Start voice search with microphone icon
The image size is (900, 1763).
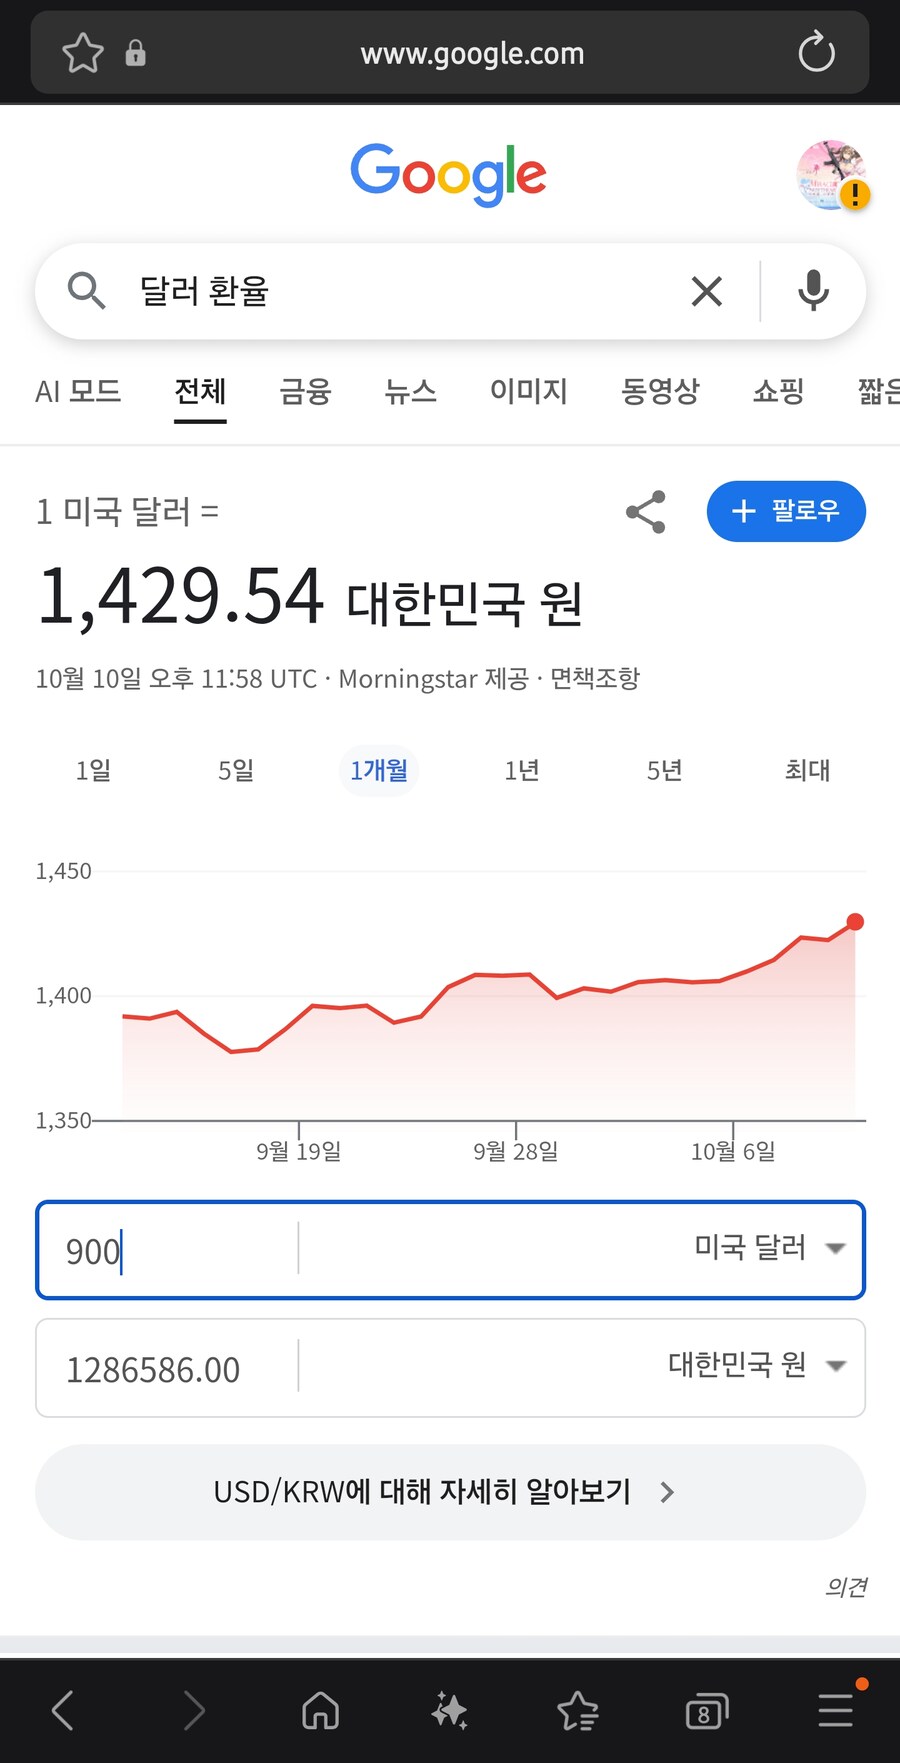pyautogui.click(x=813, y=291)
